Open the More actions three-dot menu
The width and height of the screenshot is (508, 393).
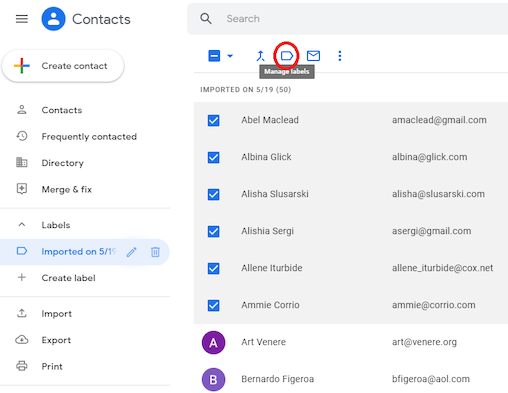coord(340,56)
